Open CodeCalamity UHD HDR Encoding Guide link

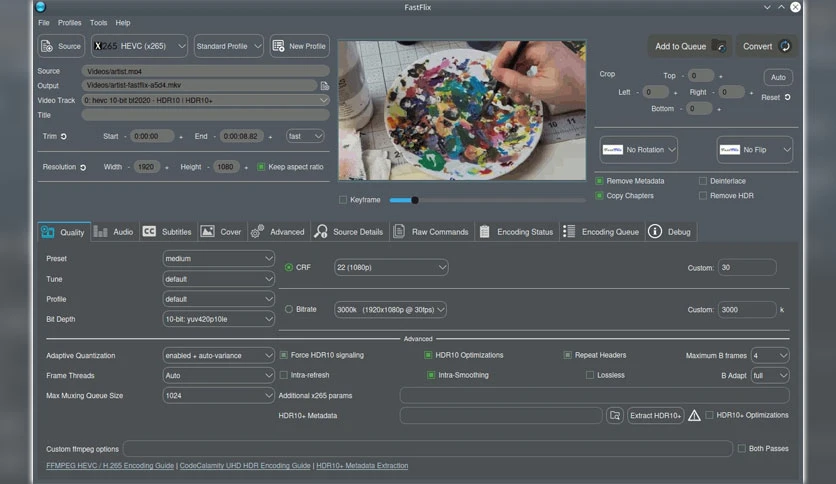tap(245, 466)
